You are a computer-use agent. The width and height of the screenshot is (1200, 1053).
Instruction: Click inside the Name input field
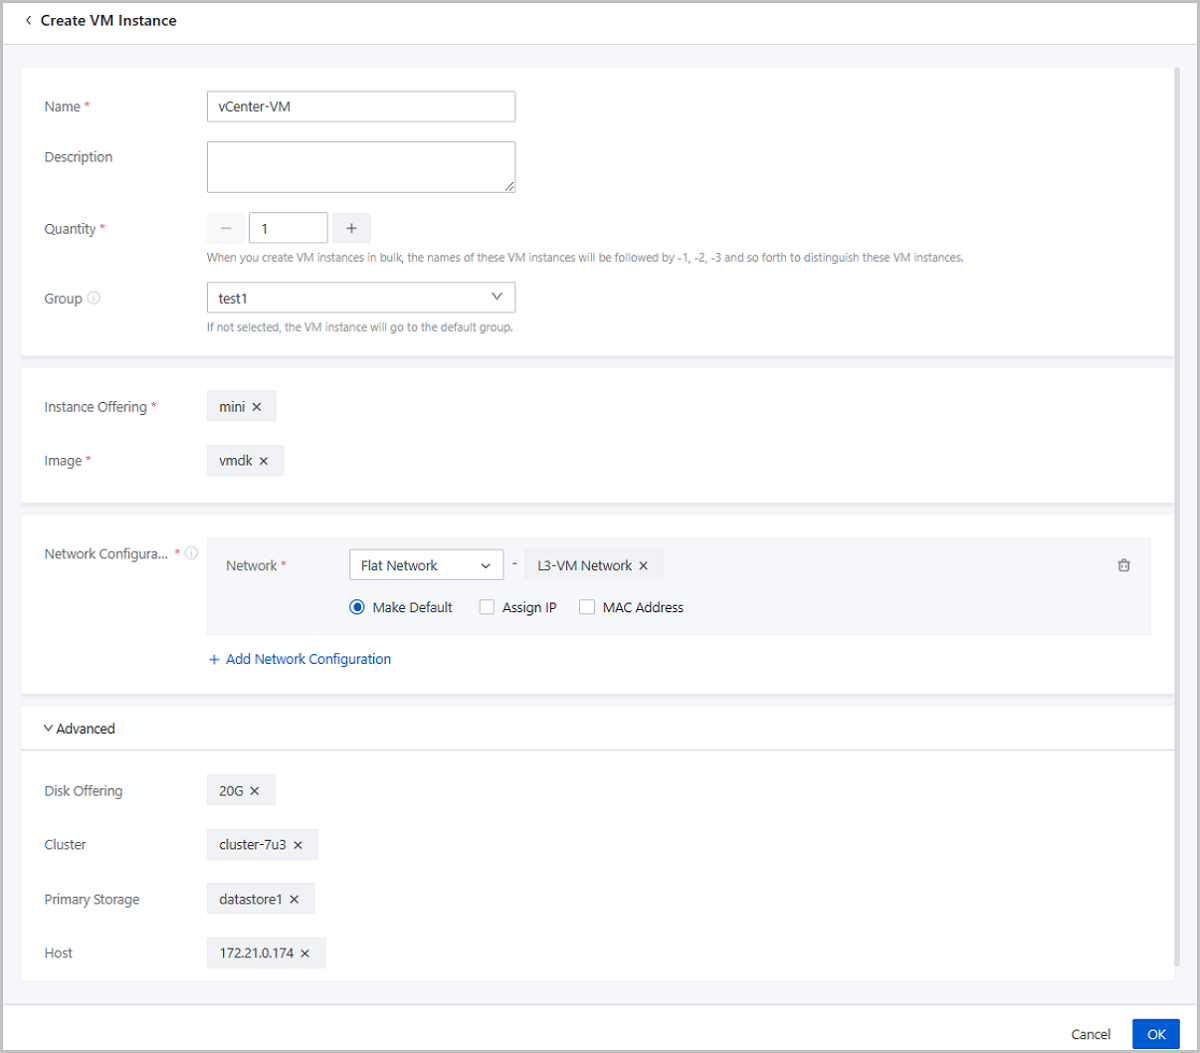360,106
